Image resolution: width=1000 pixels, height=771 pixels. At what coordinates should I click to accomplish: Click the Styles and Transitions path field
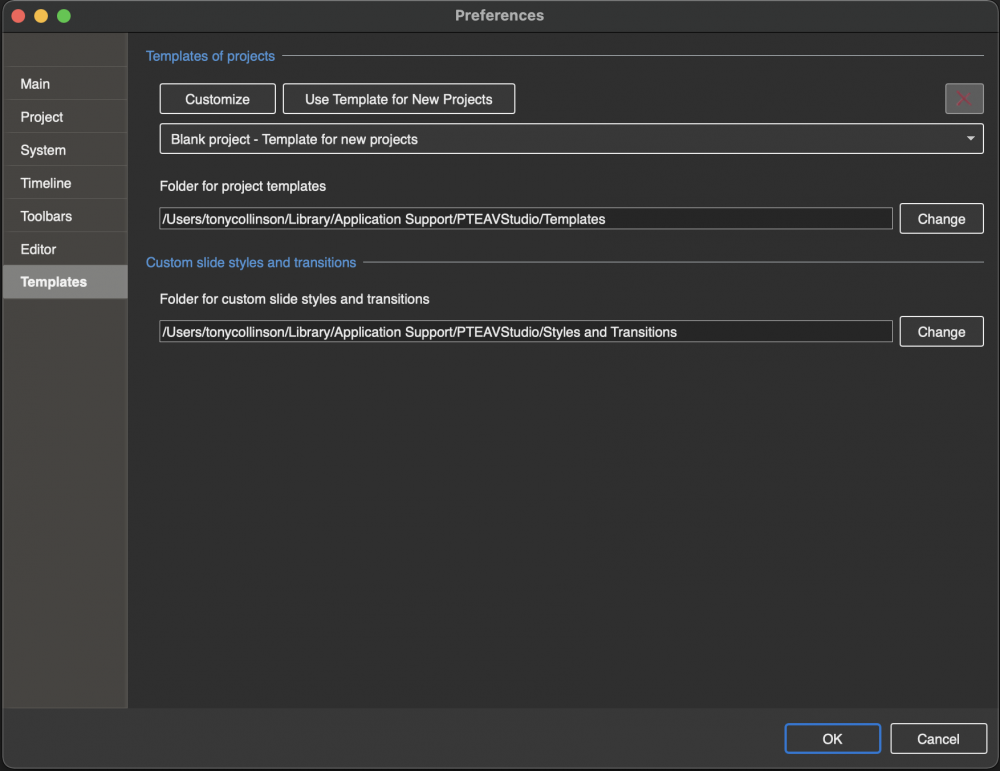(x=525, y=332)
